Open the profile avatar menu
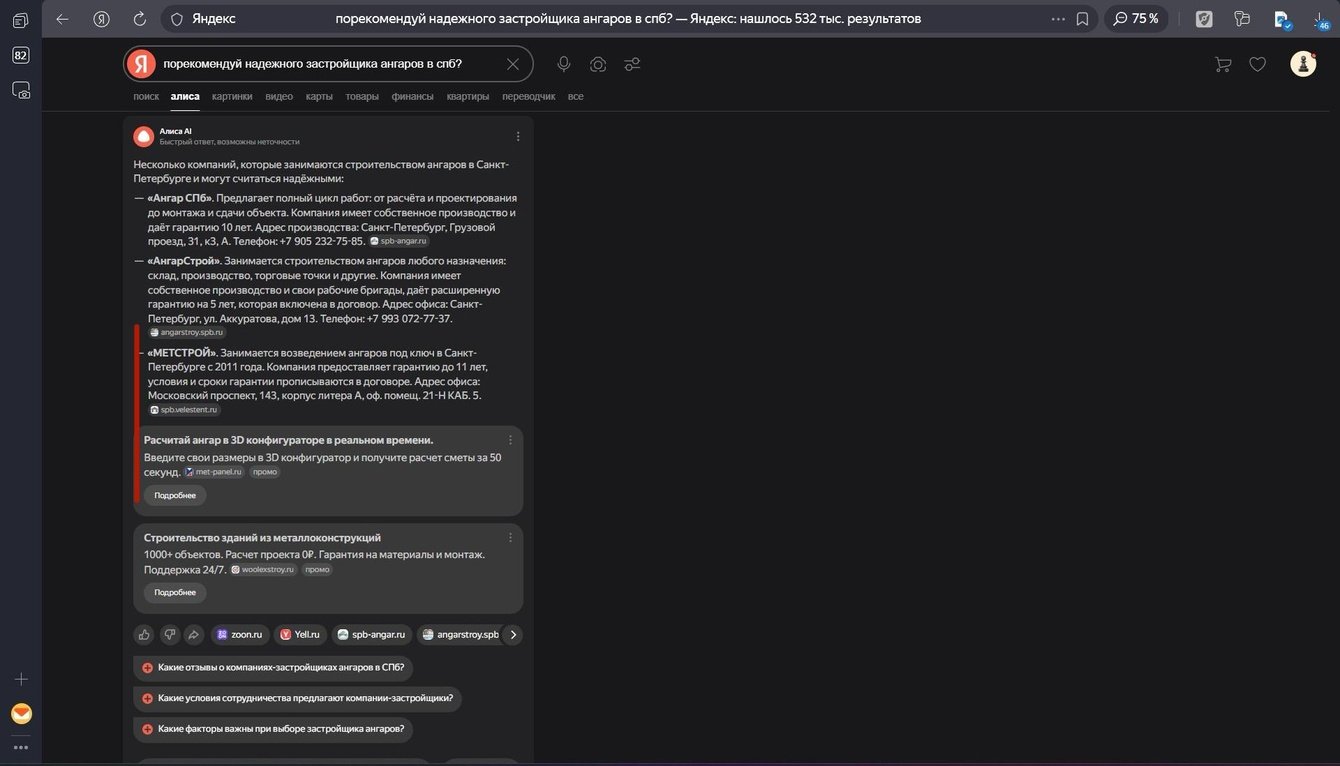The height and width of the screenshot is (766, 1340). 1303,64
